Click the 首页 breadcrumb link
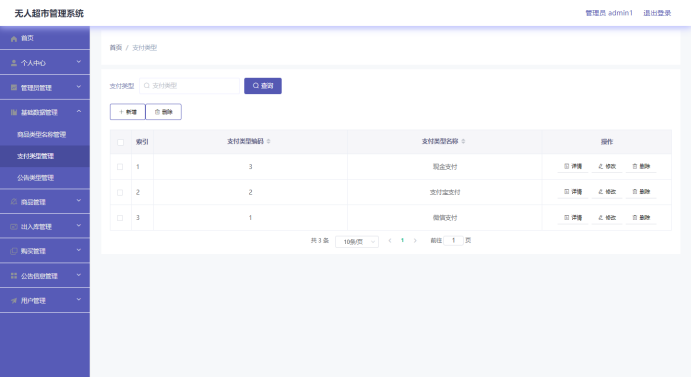Screen dimensions: 692x377 [x=116, y=48]
